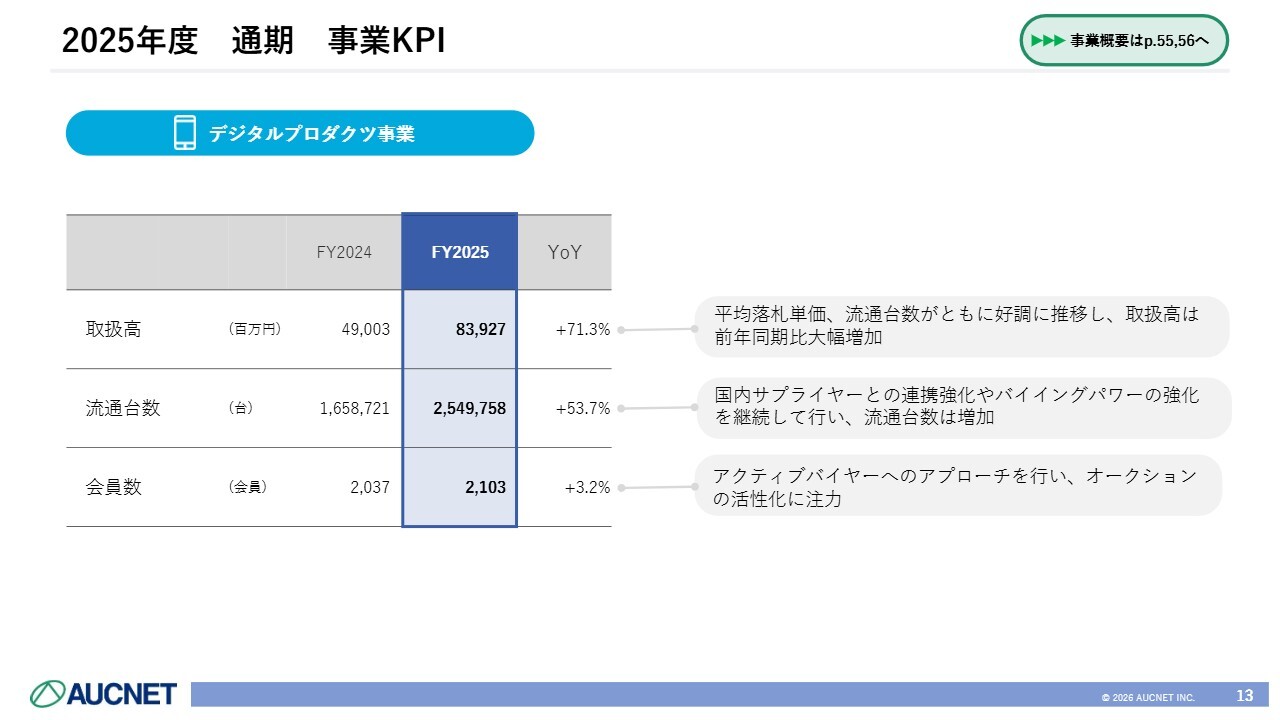Click the 2,549,758 units value
The width and height of the screenshot is (1280, 720).
pos(470,408)
